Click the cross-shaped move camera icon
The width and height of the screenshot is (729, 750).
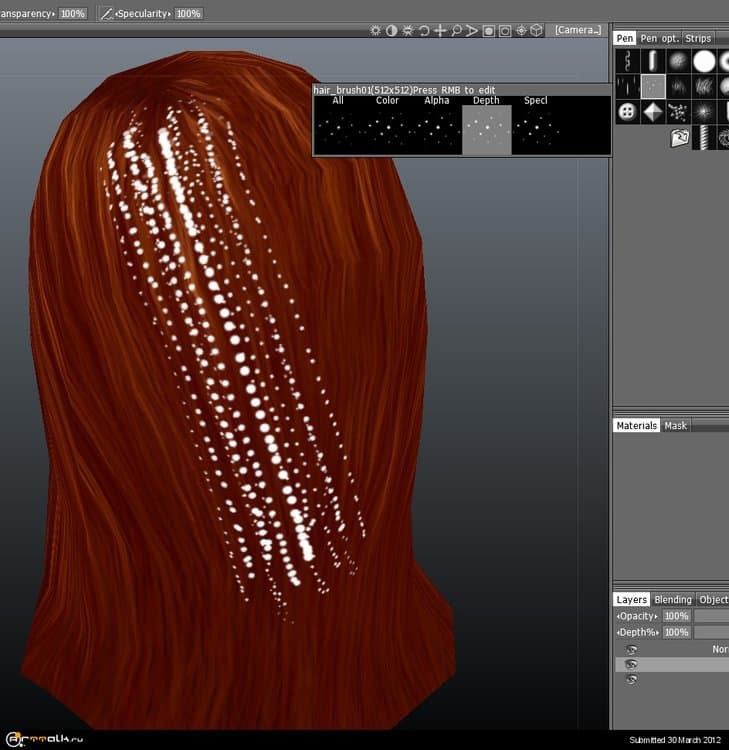tap(440, 31)
